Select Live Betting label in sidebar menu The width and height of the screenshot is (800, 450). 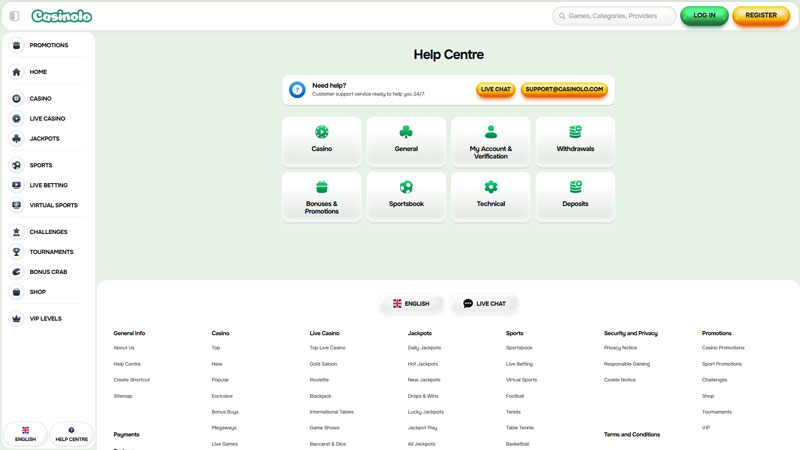point(48,185)
